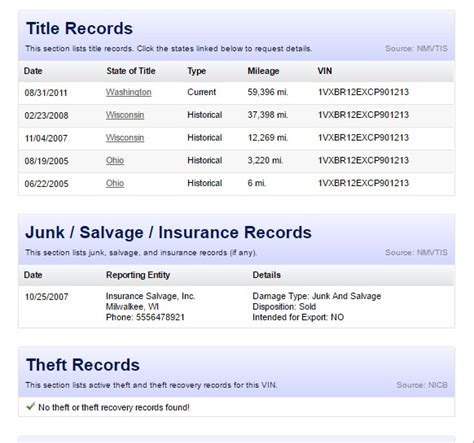Screen dimensions: 474x443
Task: Click the Insurance Salvage phone number 5556478921
Action: [x=160, y=317]
